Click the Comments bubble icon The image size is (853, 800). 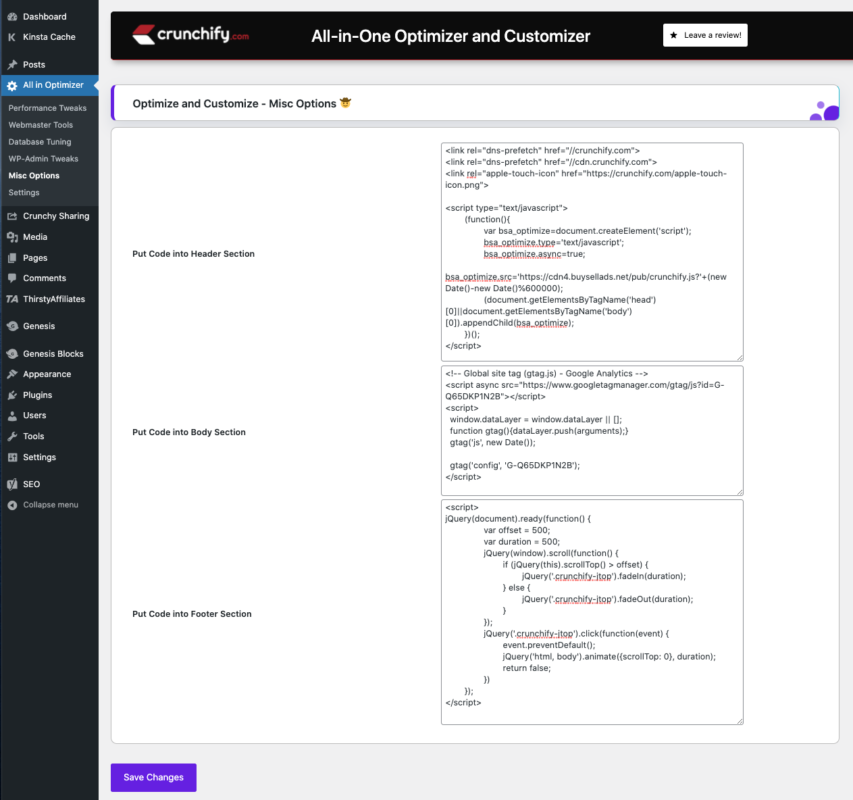pyautogui.click(x=12, y=278)
